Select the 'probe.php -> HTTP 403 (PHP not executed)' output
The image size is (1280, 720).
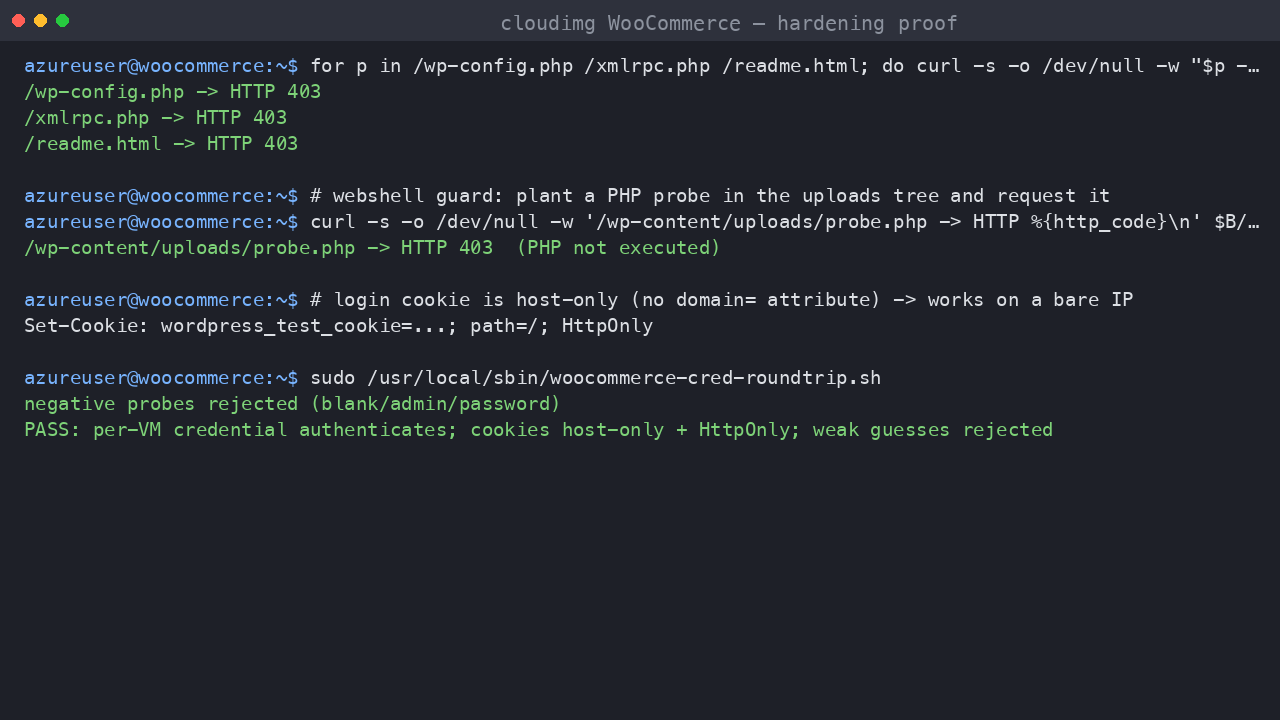click(x=372, y=248)
